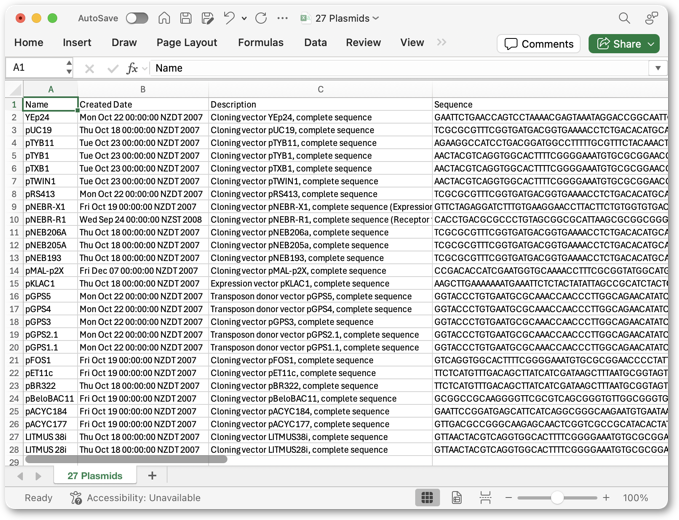
Task: Select cell with YEp24
Action: tap(50, 117)
